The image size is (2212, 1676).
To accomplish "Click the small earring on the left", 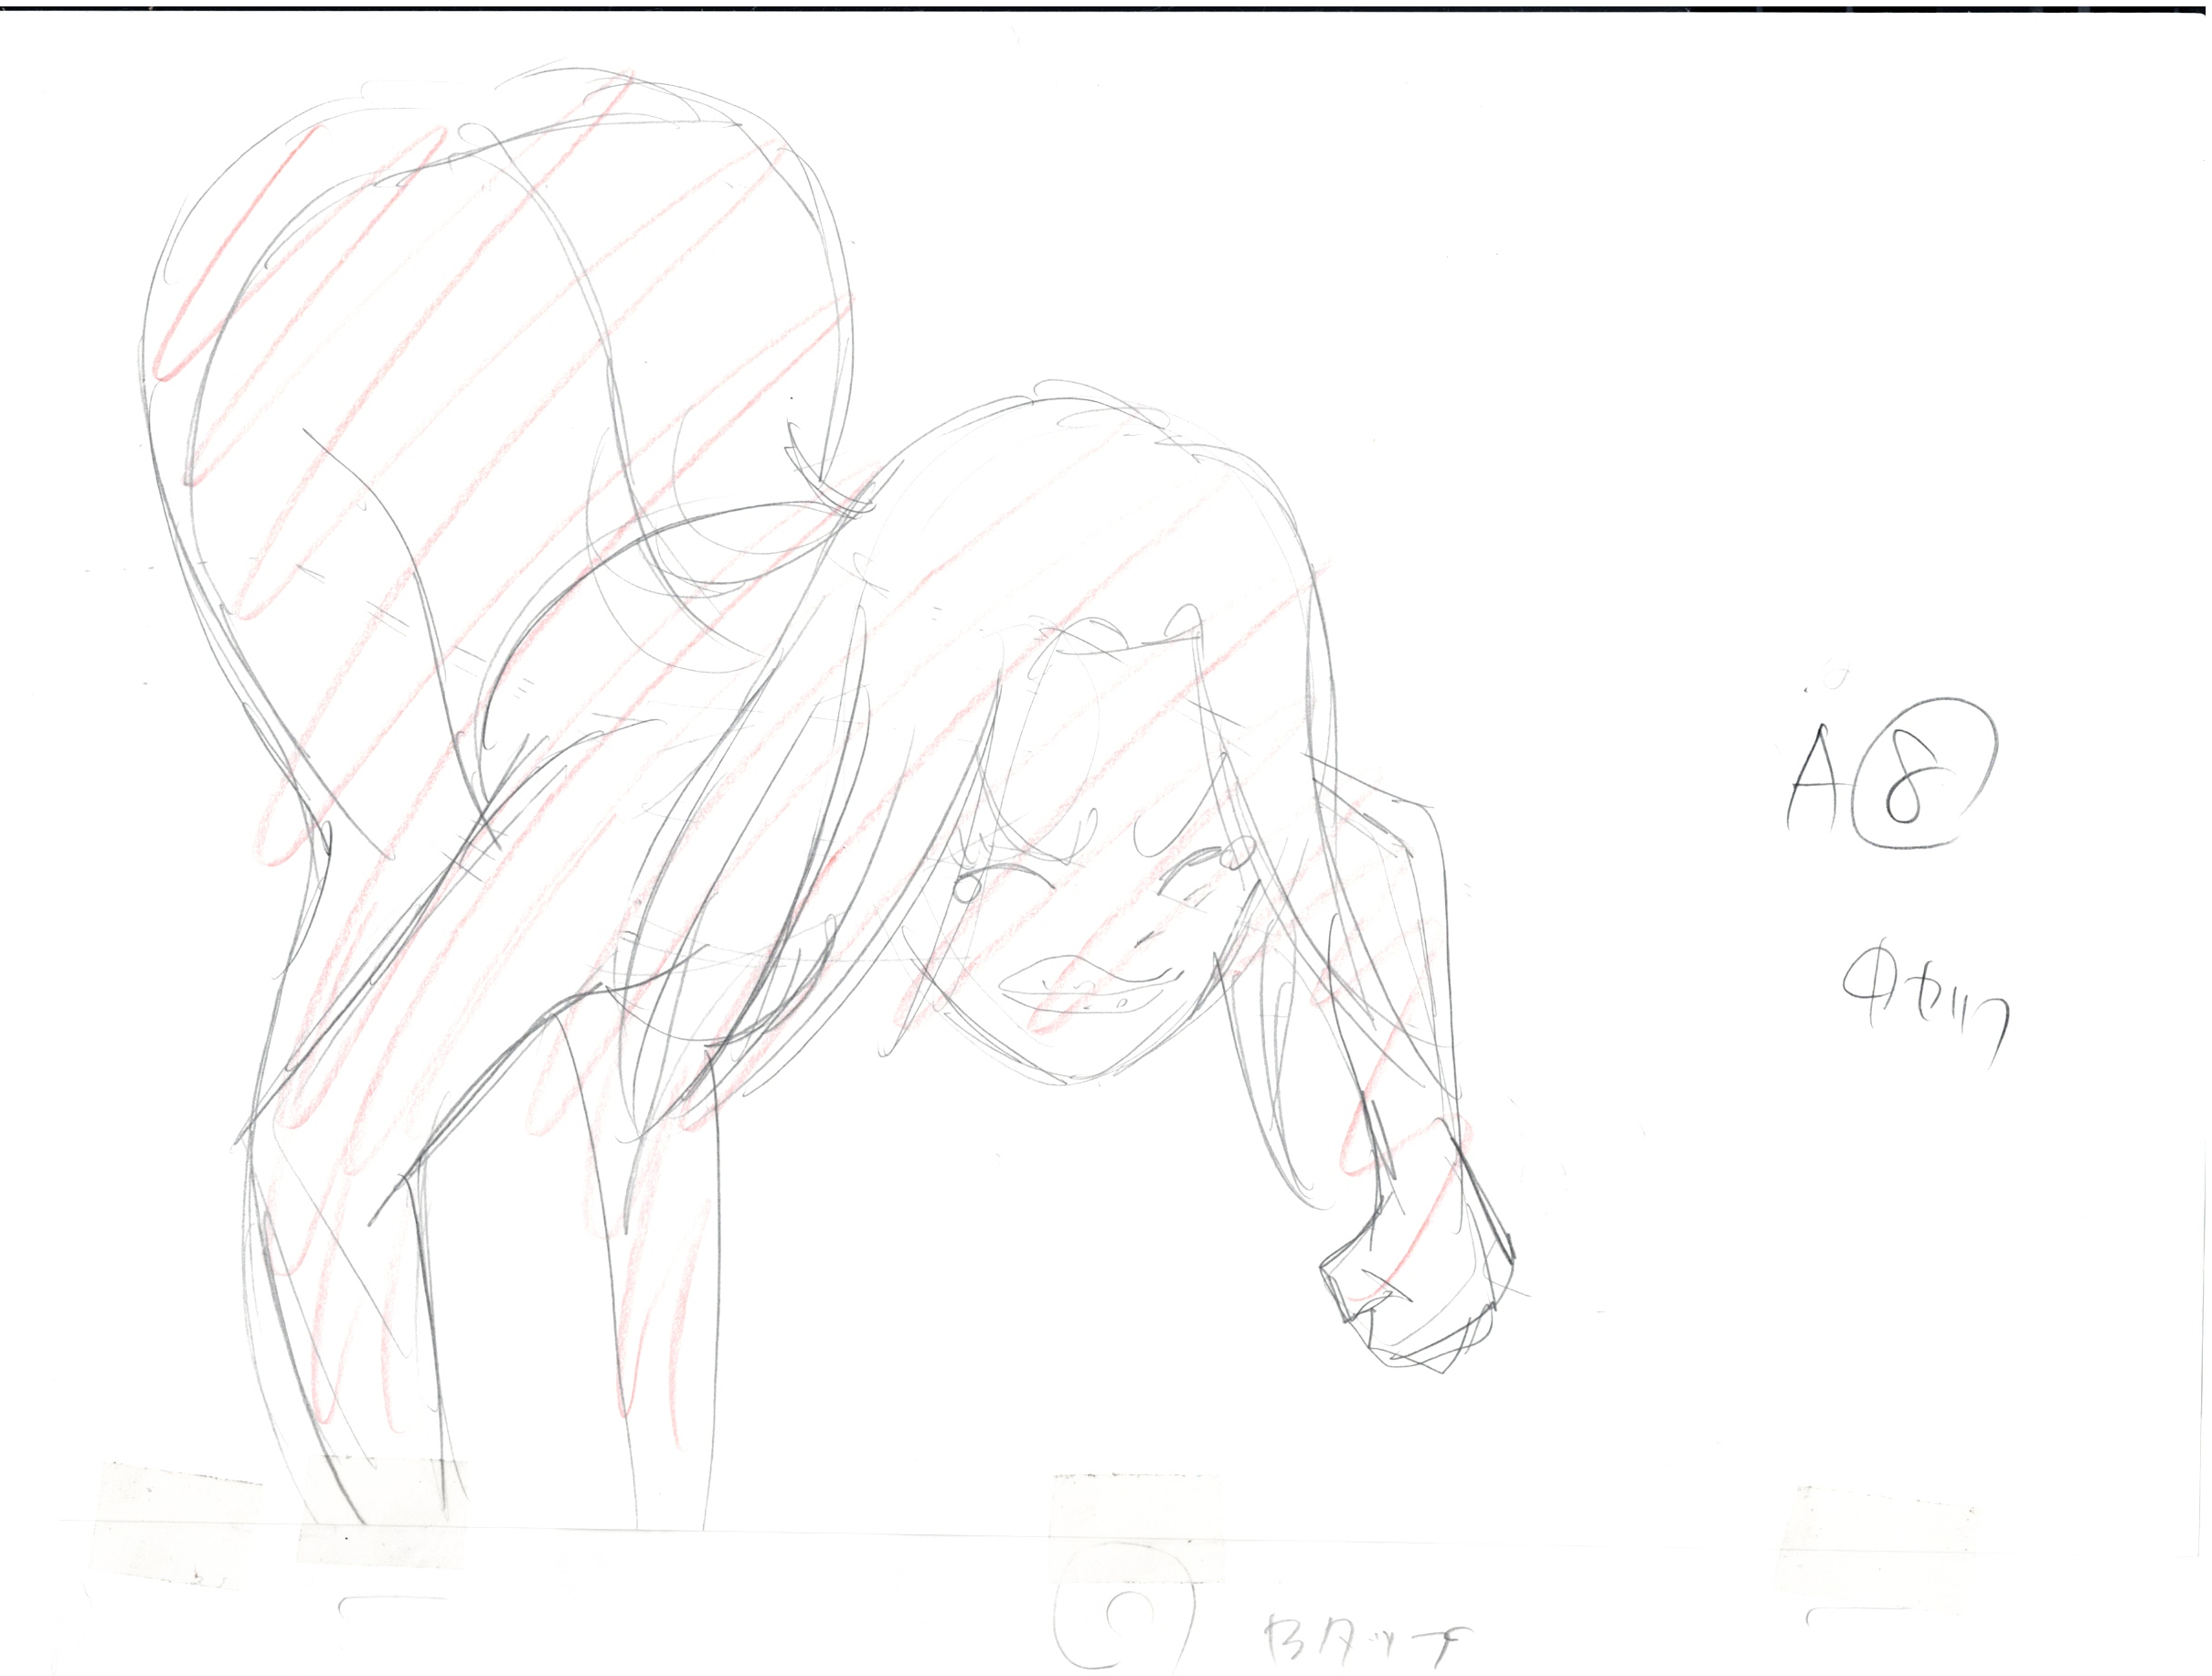I will [967, 887].
